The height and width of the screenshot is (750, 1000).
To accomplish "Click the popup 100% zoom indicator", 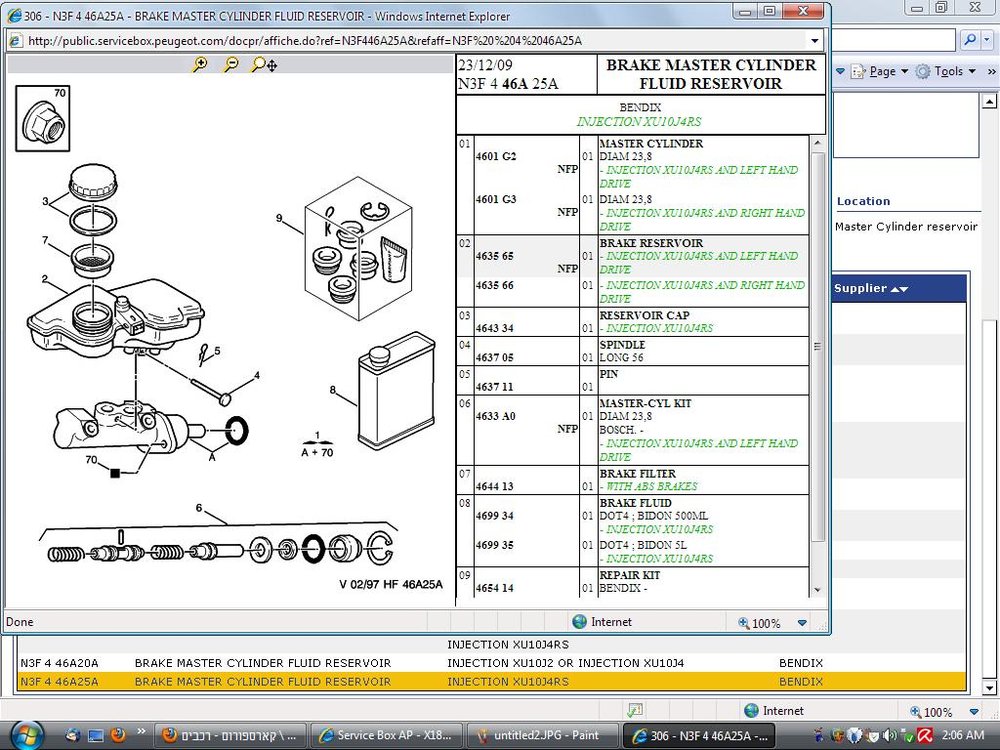I will pyautogui.click(x=760, y=623).
